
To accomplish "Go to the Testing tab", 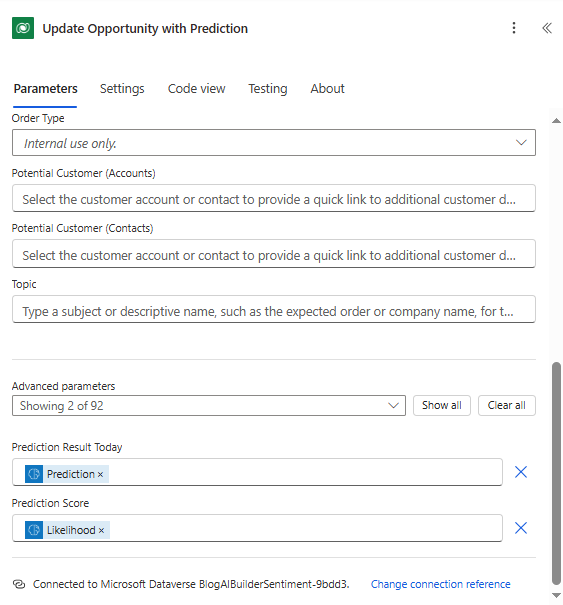I will pos(268,89).
